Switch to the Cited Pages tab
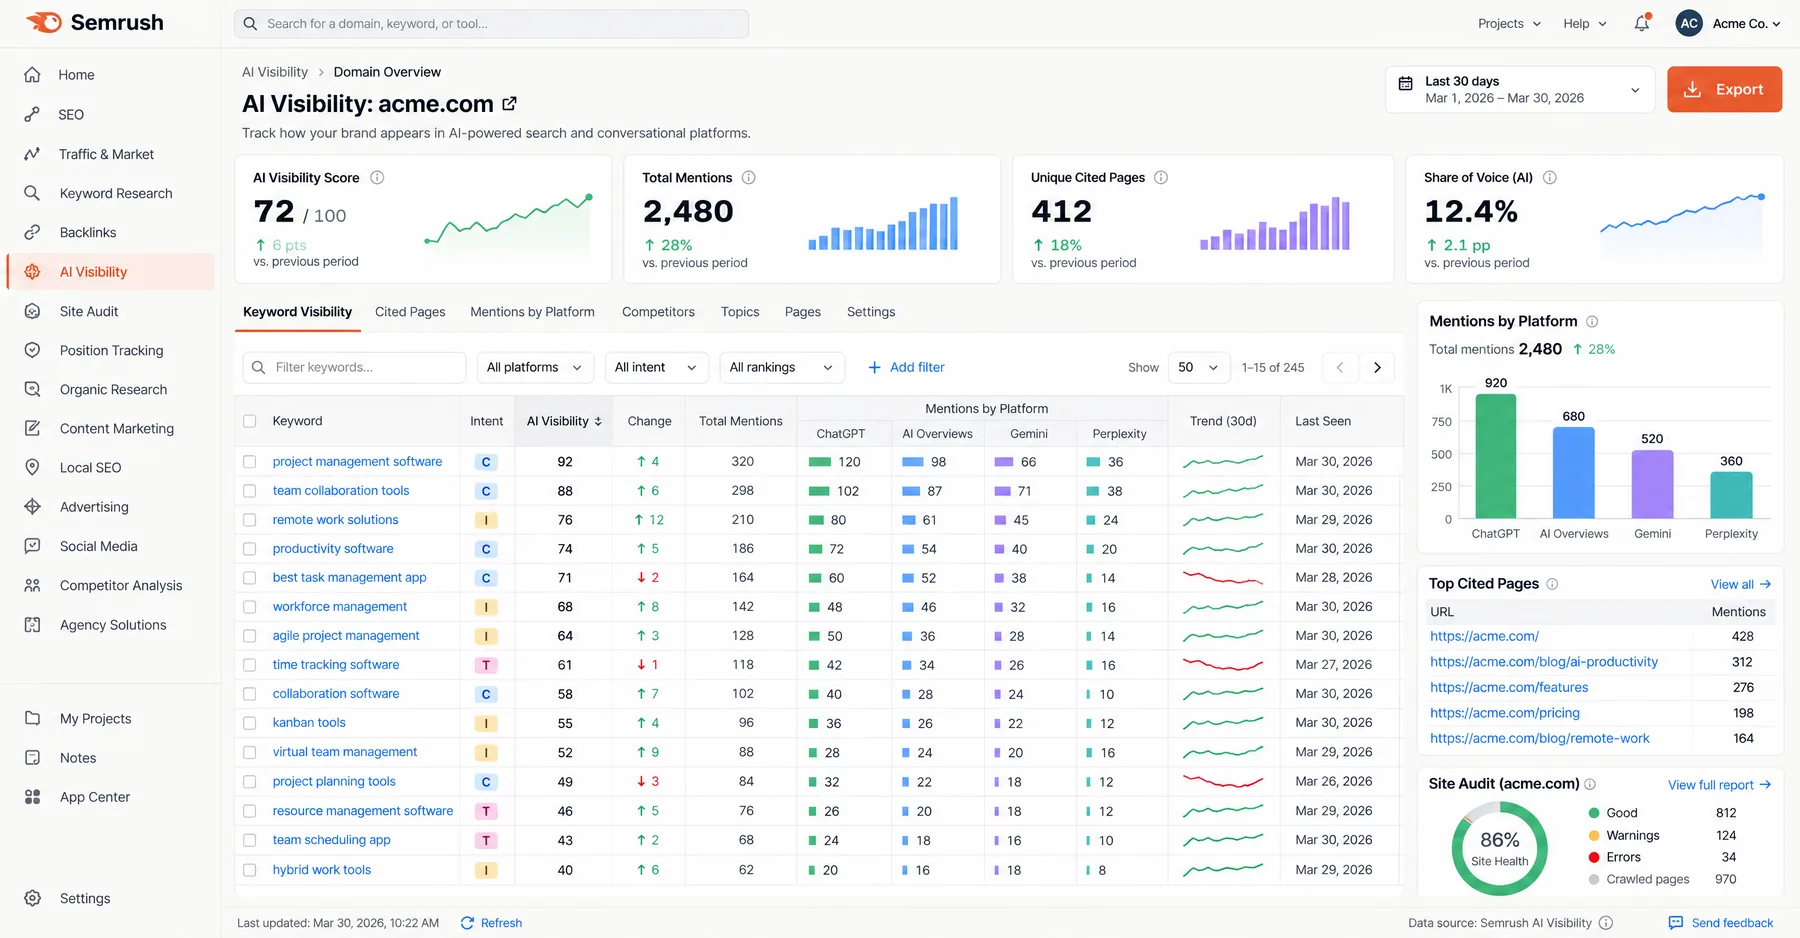Screen dimensions: 1800x938 click(x=410, y=312)
